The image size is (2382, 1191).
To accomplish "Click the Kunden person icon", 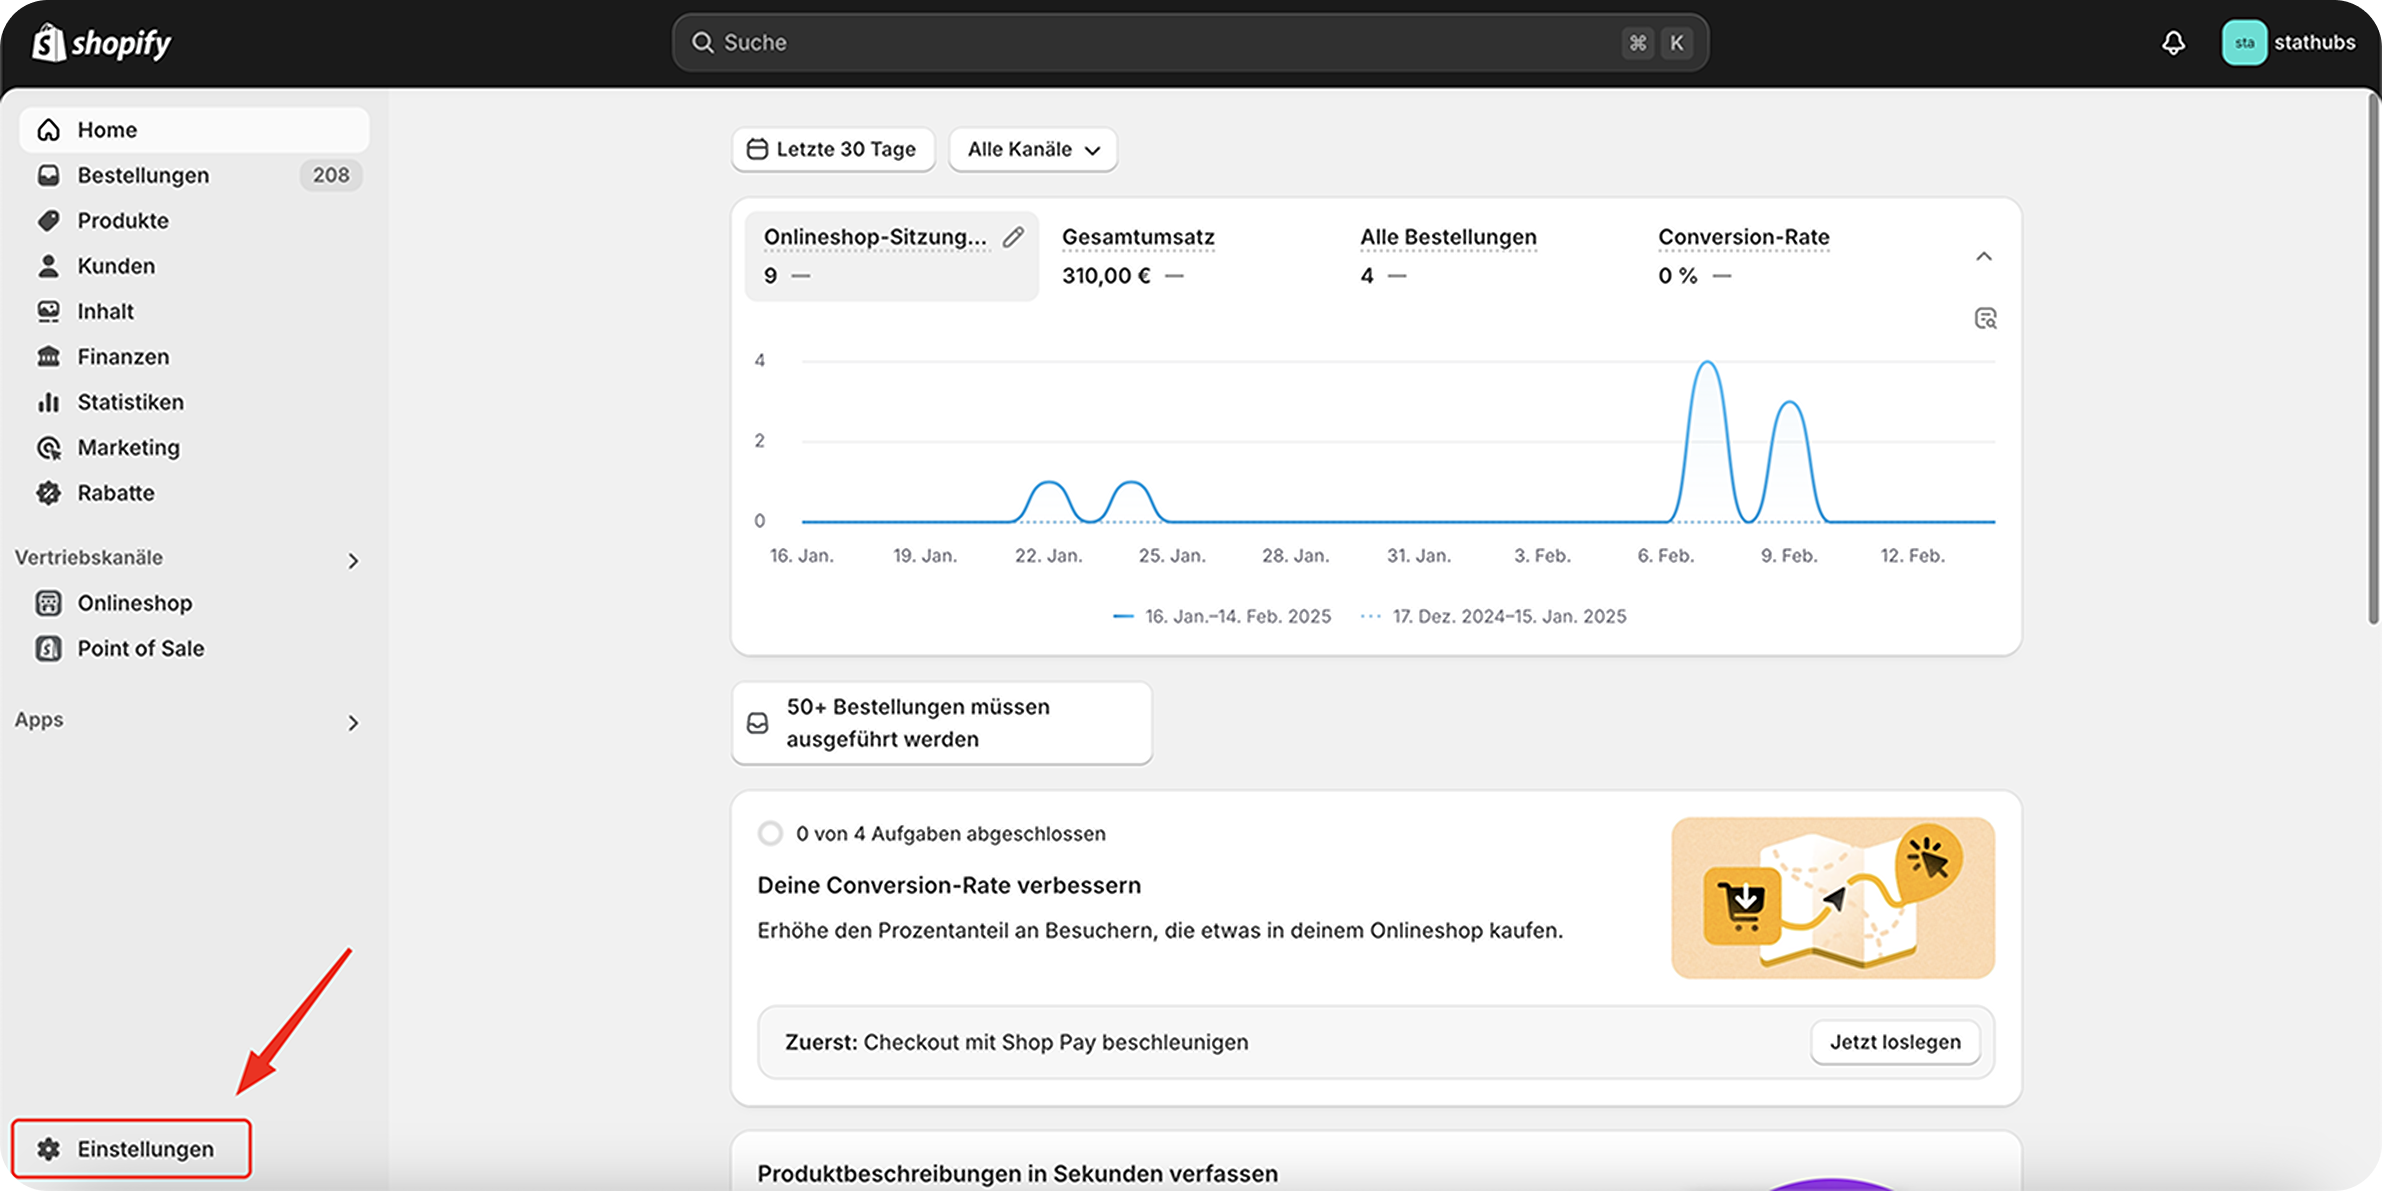I will point(48,266).
